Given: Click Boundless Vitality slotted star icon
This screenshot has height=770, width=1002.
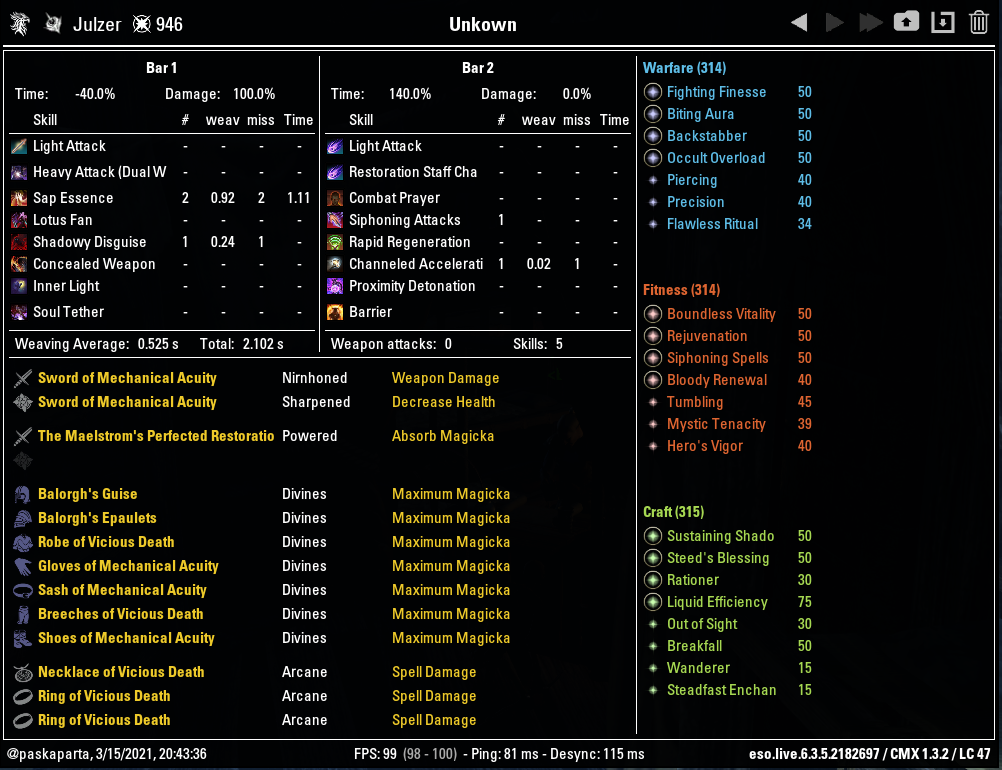Looking at the screenshot, I should (x=652, y=314).
